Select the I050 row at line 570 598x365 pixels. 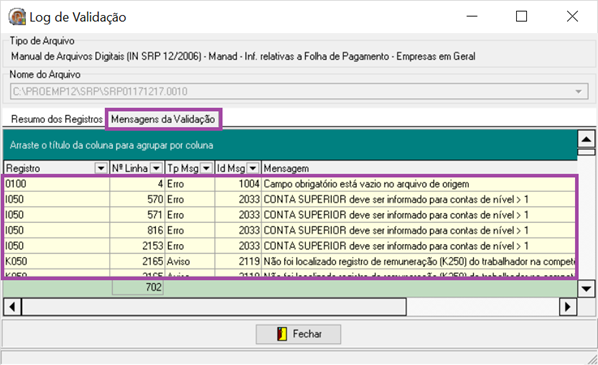click(290, 199)
